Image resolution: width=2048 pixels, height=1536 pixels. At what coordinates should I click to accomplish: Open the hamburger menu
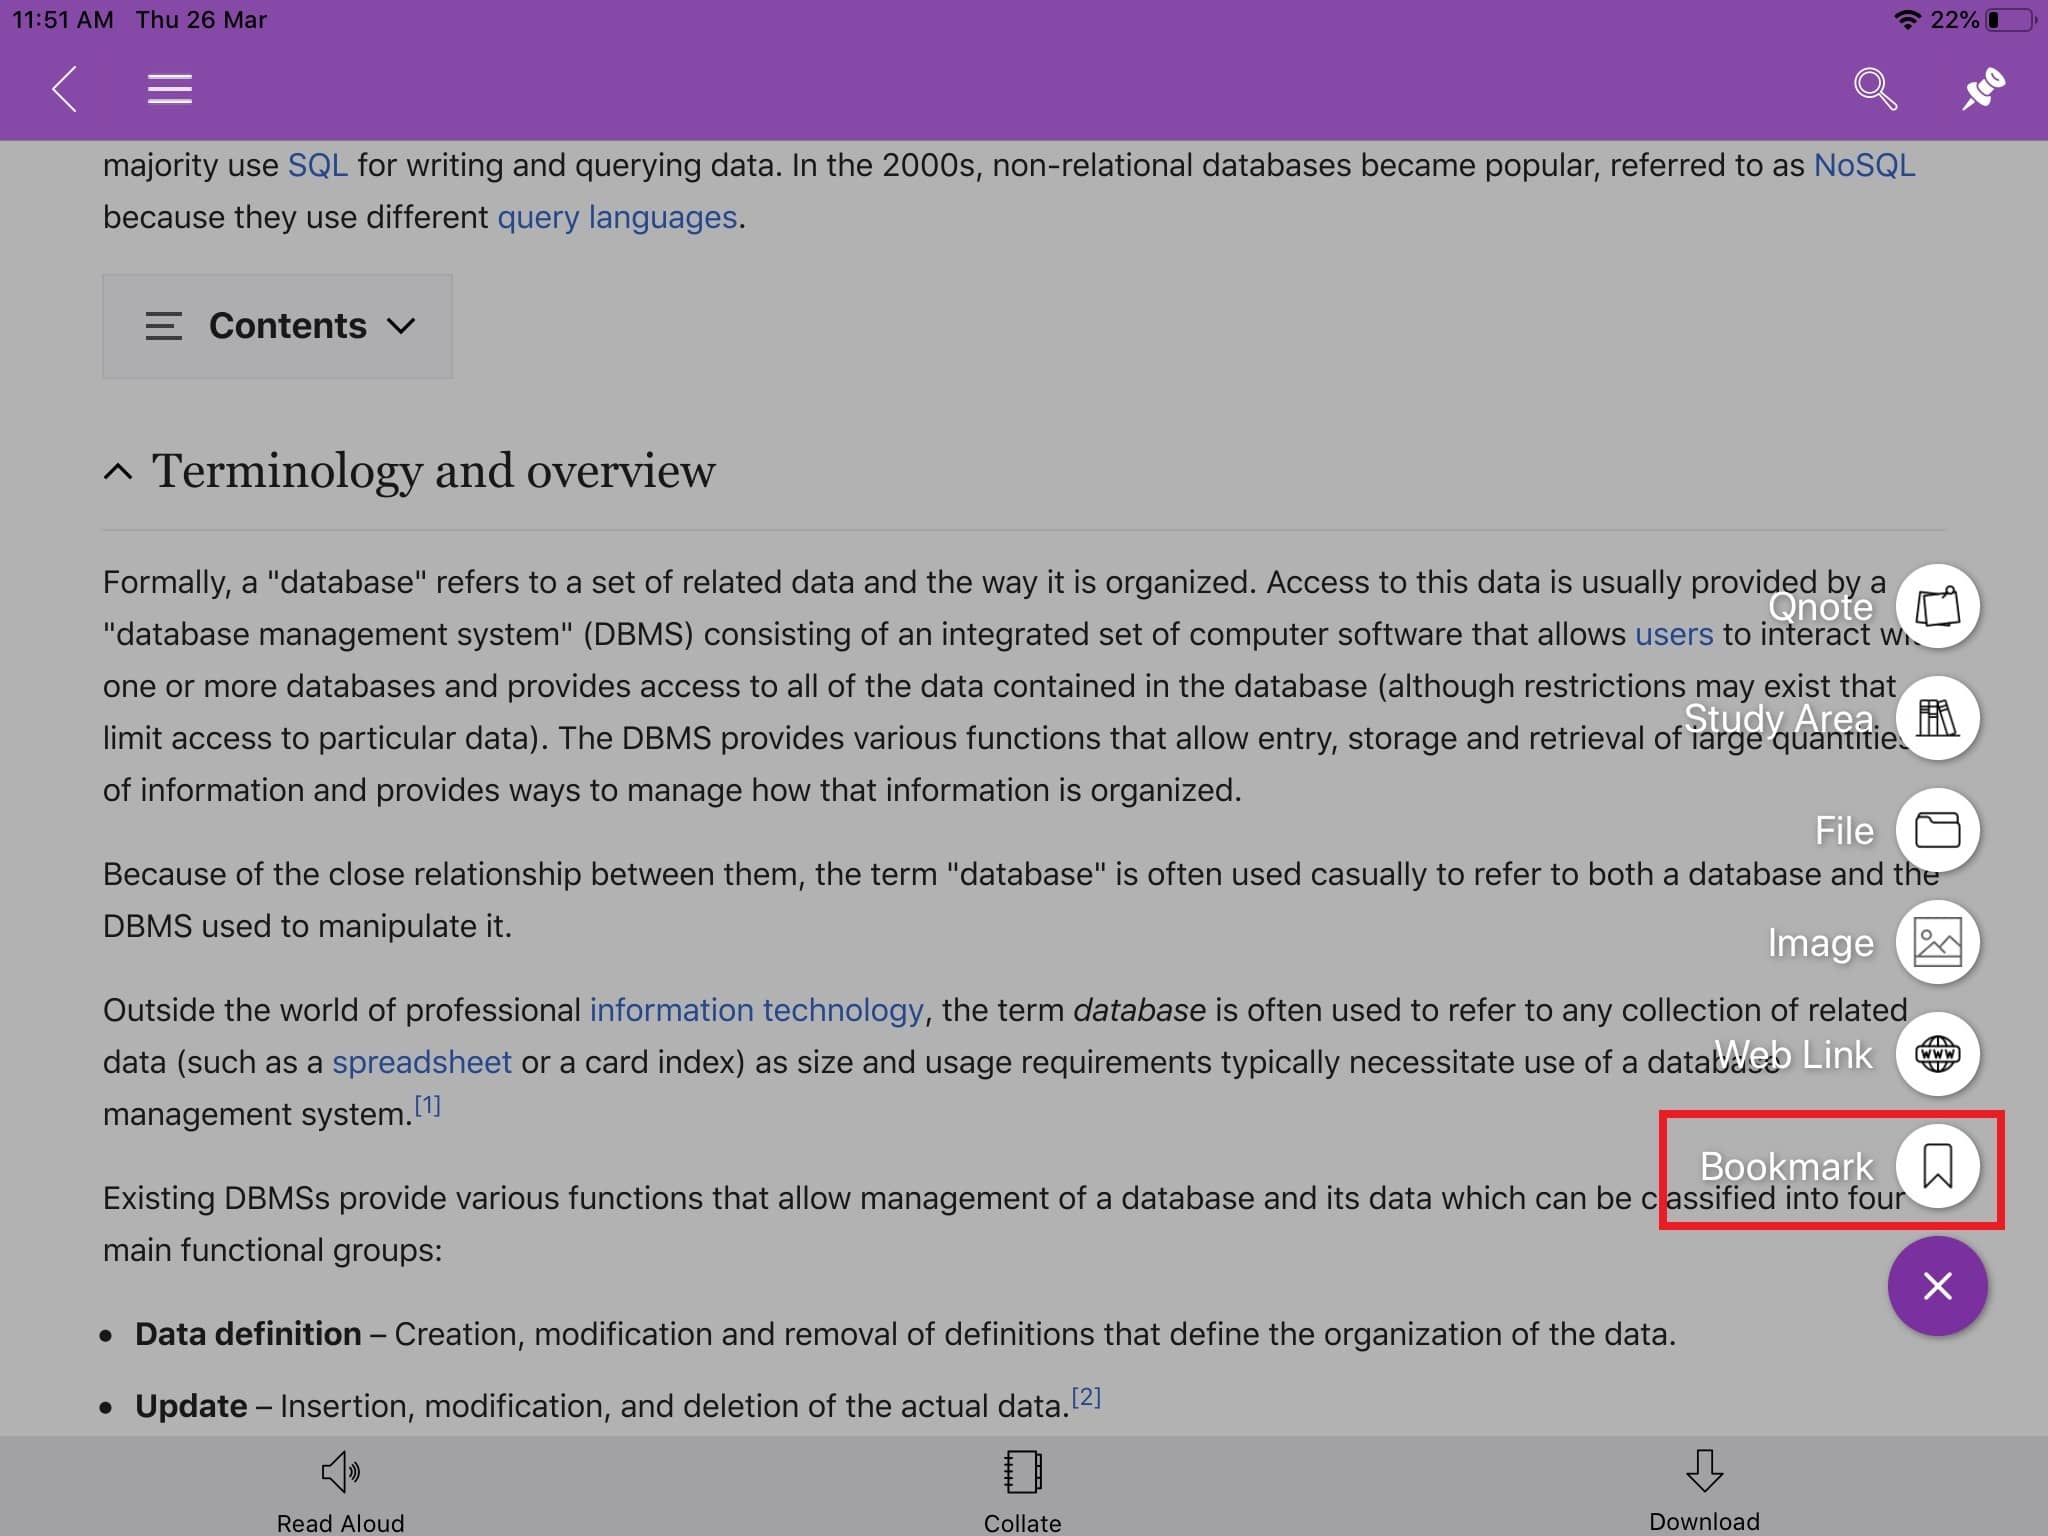point(170,89)
